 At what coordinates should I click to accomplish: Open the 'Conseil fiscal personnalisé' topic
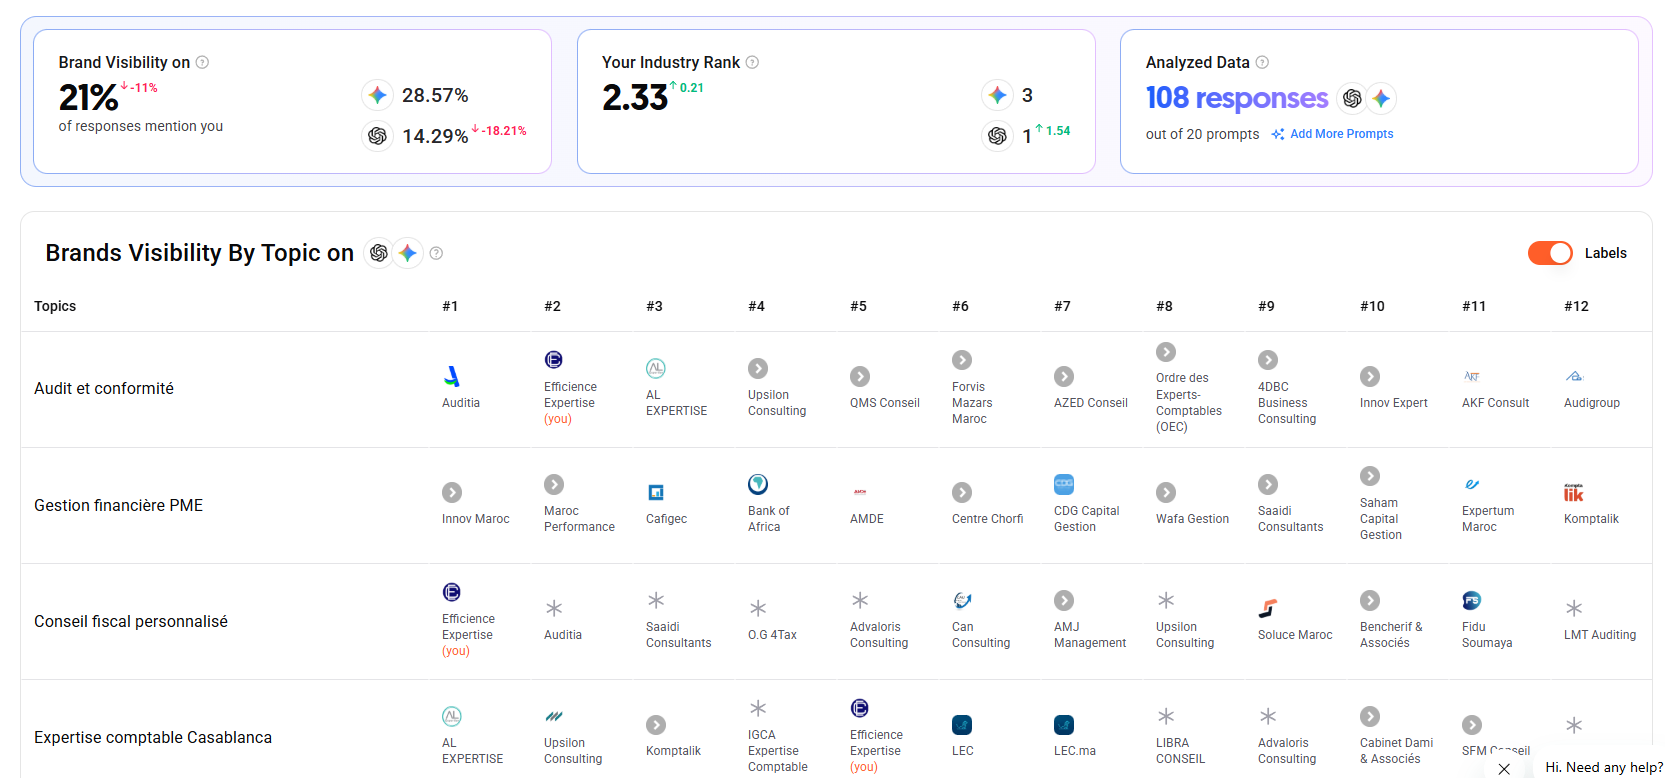click(131, 621)
